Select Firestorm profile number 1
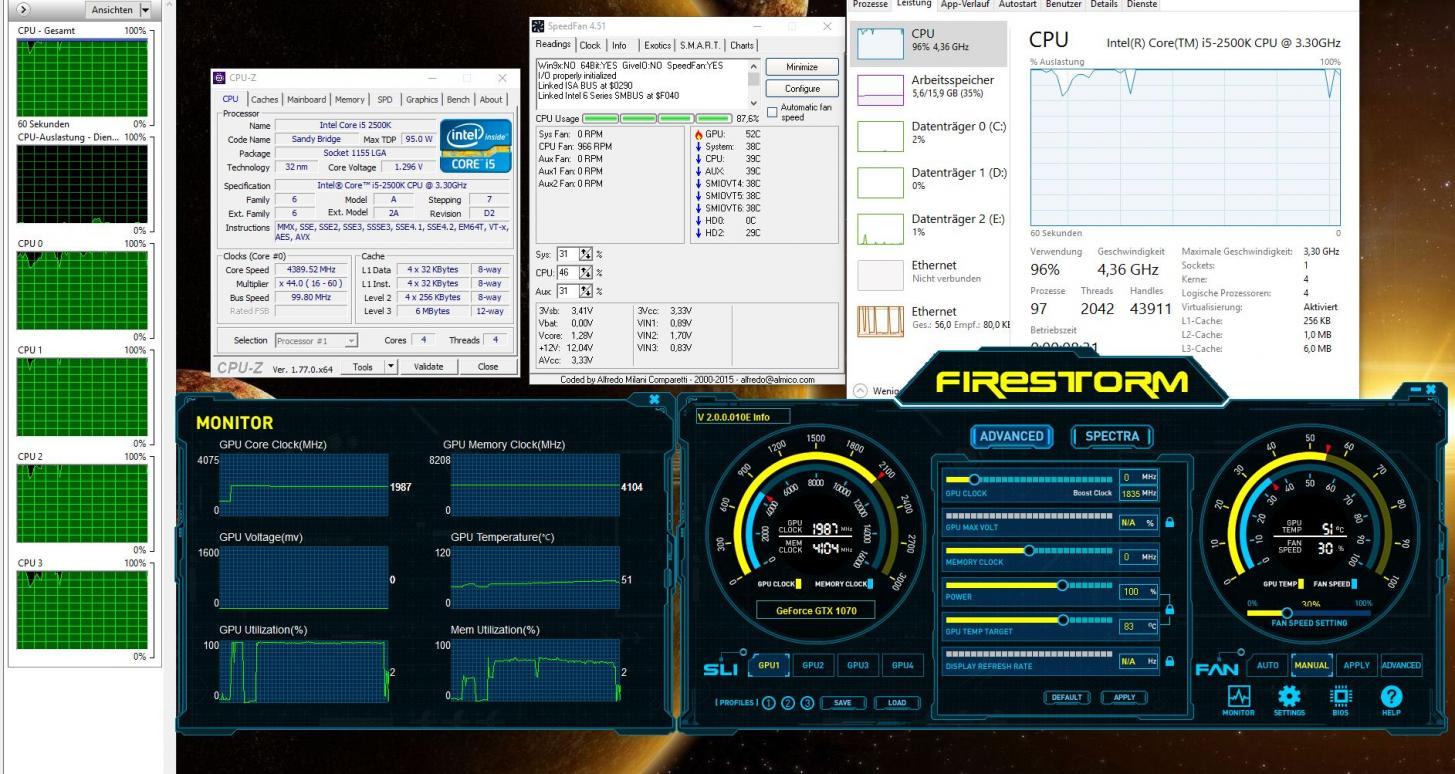Screen dimensions: 1455x774 [x=768, y=703]
